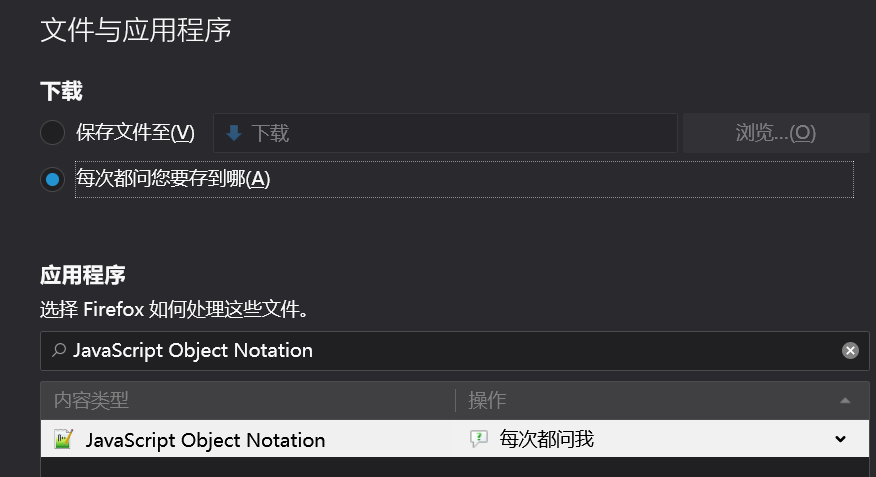876x477 pixels.
Task: Click the JavaScript Object Notation search field
Action: (440, 350)
